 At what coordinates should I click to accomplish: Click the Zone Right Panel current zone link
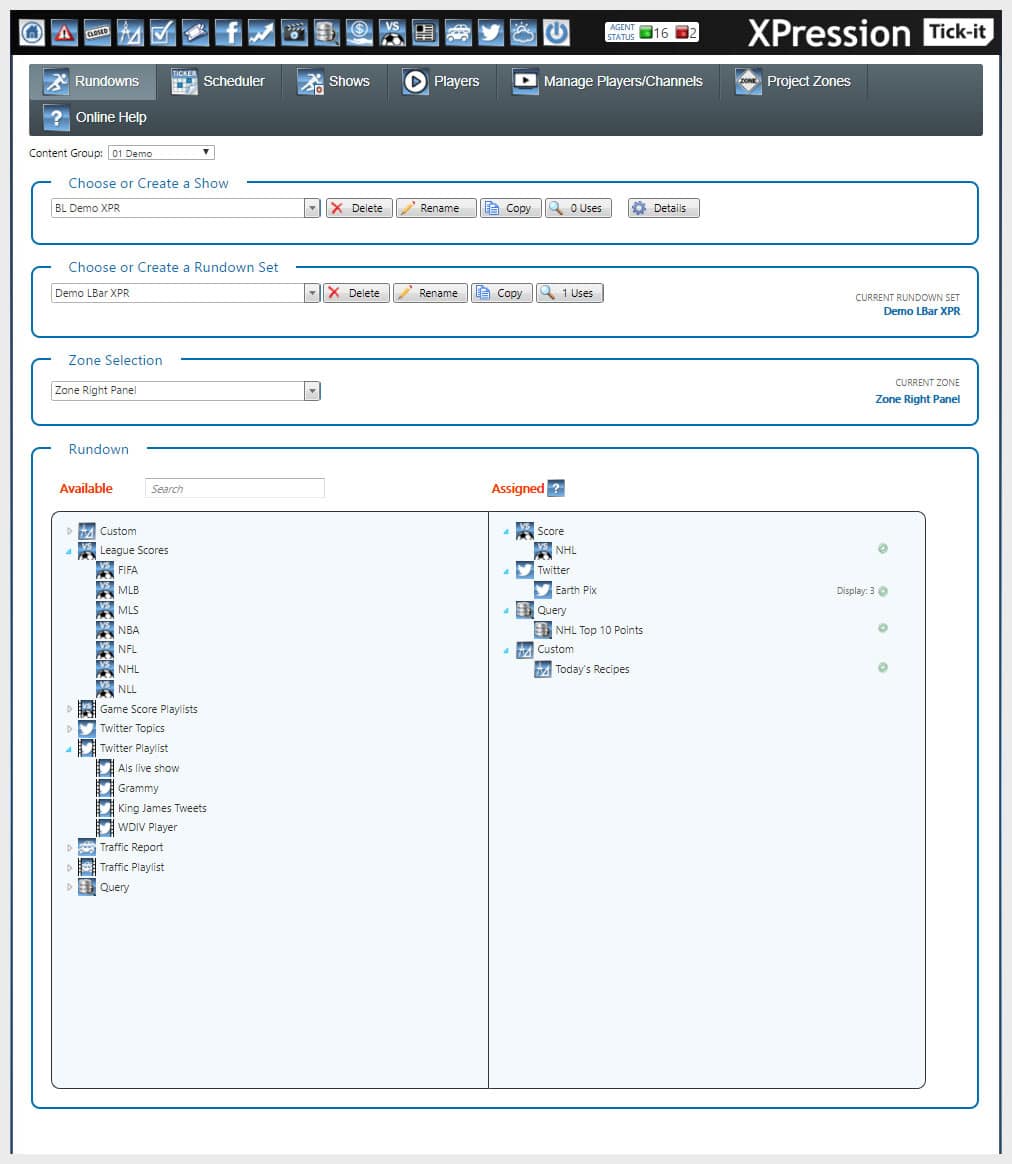(918, 399)
